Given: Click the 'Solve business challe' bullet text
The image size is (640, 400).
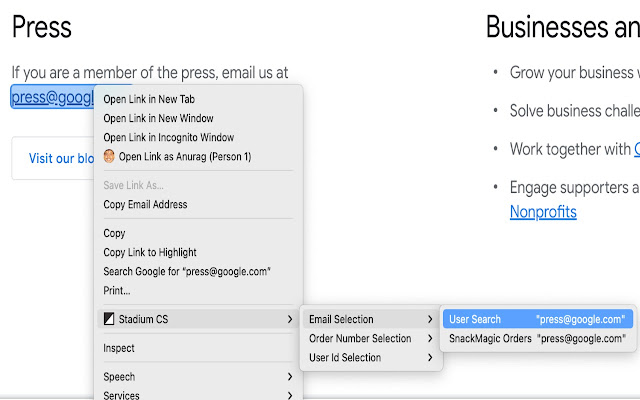Looking at the screenshot, I should click(575, 111).
